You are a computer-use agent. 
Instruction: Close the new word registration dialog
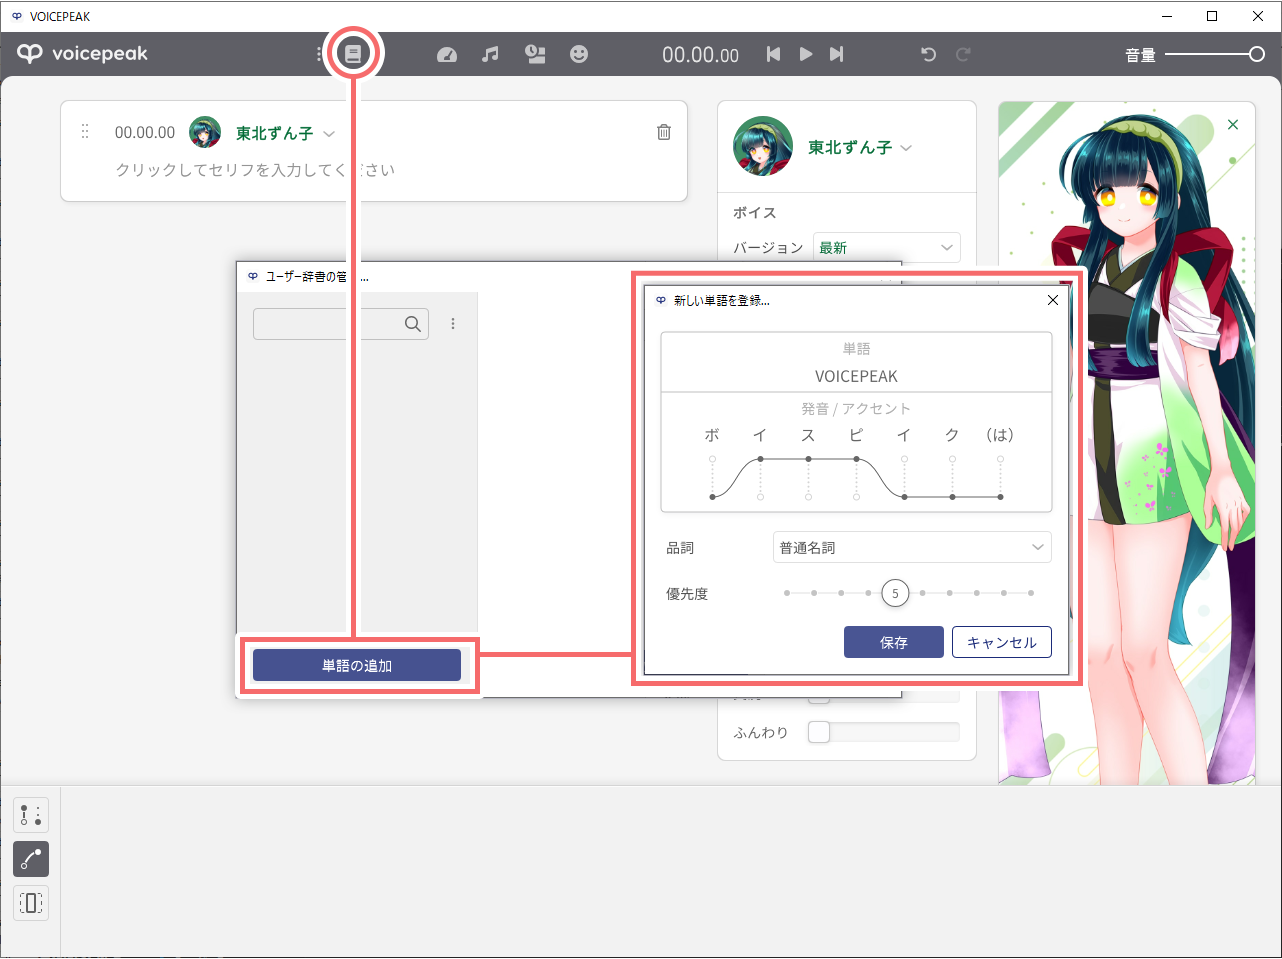point(1052,300)
